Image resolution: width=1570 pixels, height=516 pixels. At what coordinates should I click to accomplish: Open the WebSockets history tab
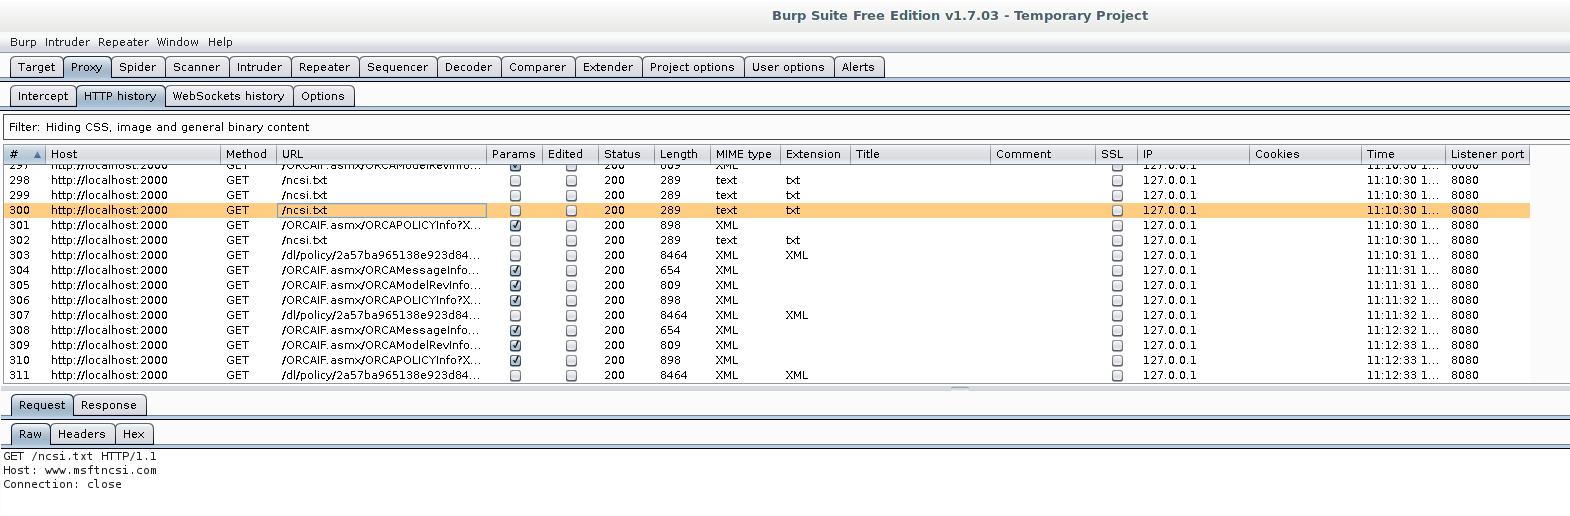tap(228, 96)
